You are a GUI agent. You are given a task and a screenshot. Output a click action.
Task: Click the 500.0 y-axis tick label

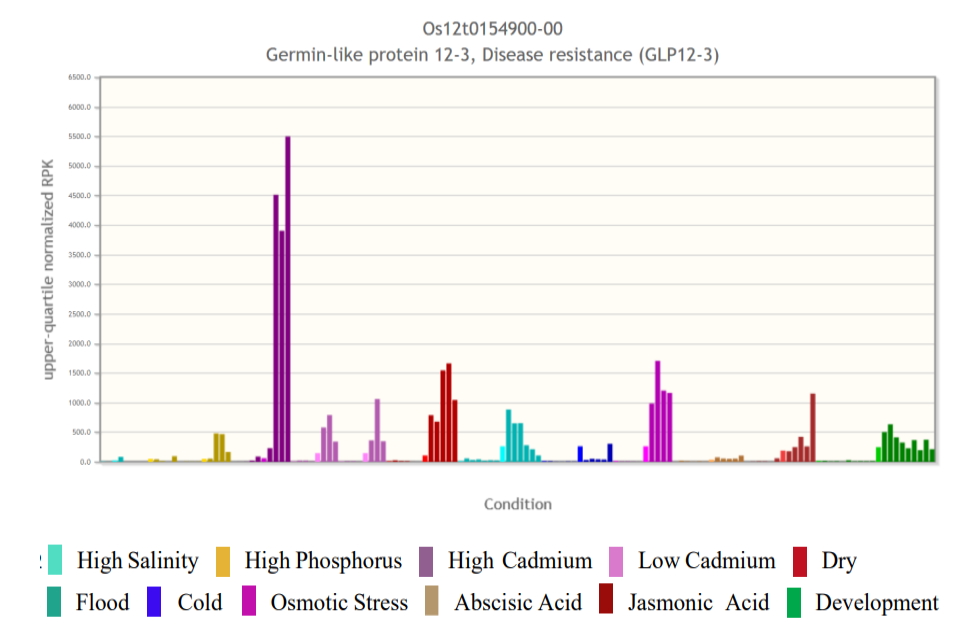click(x=82, y=432)
